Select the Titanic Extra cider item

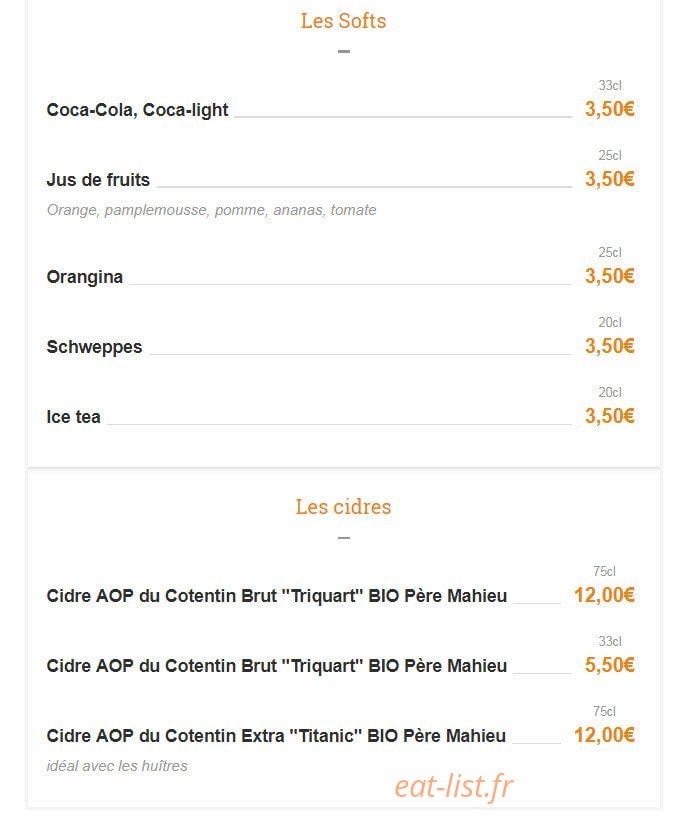click(x=276, y=736)
